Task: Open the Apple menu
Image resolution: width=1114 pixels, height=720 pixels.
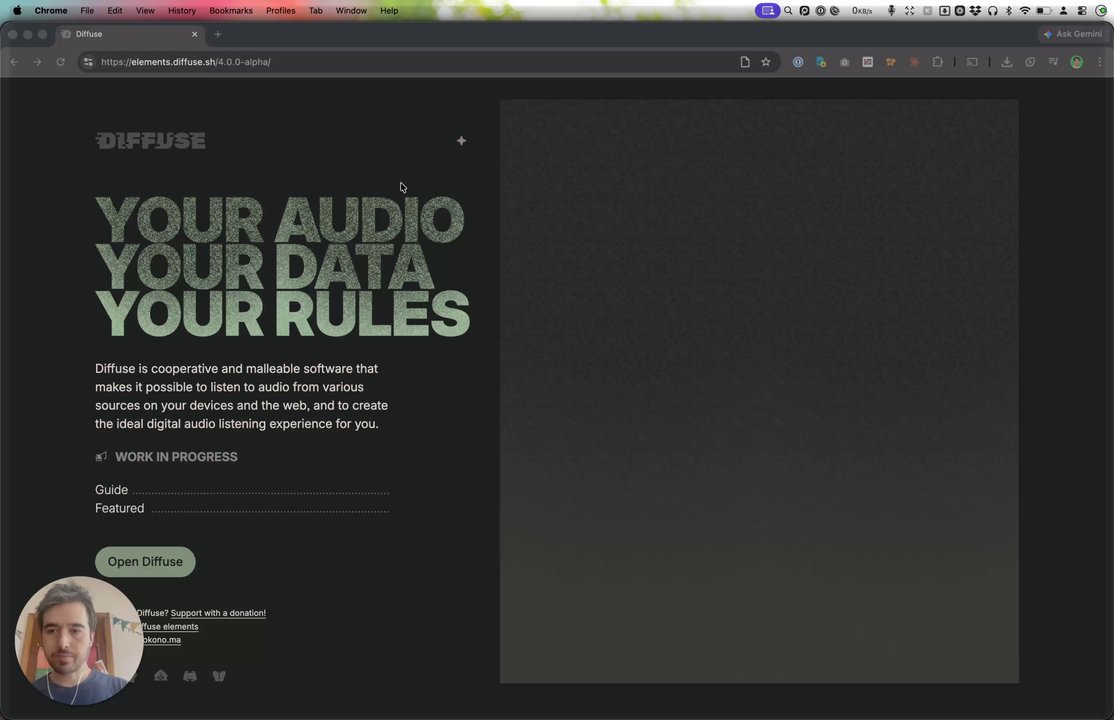Action: click(17, 11)
